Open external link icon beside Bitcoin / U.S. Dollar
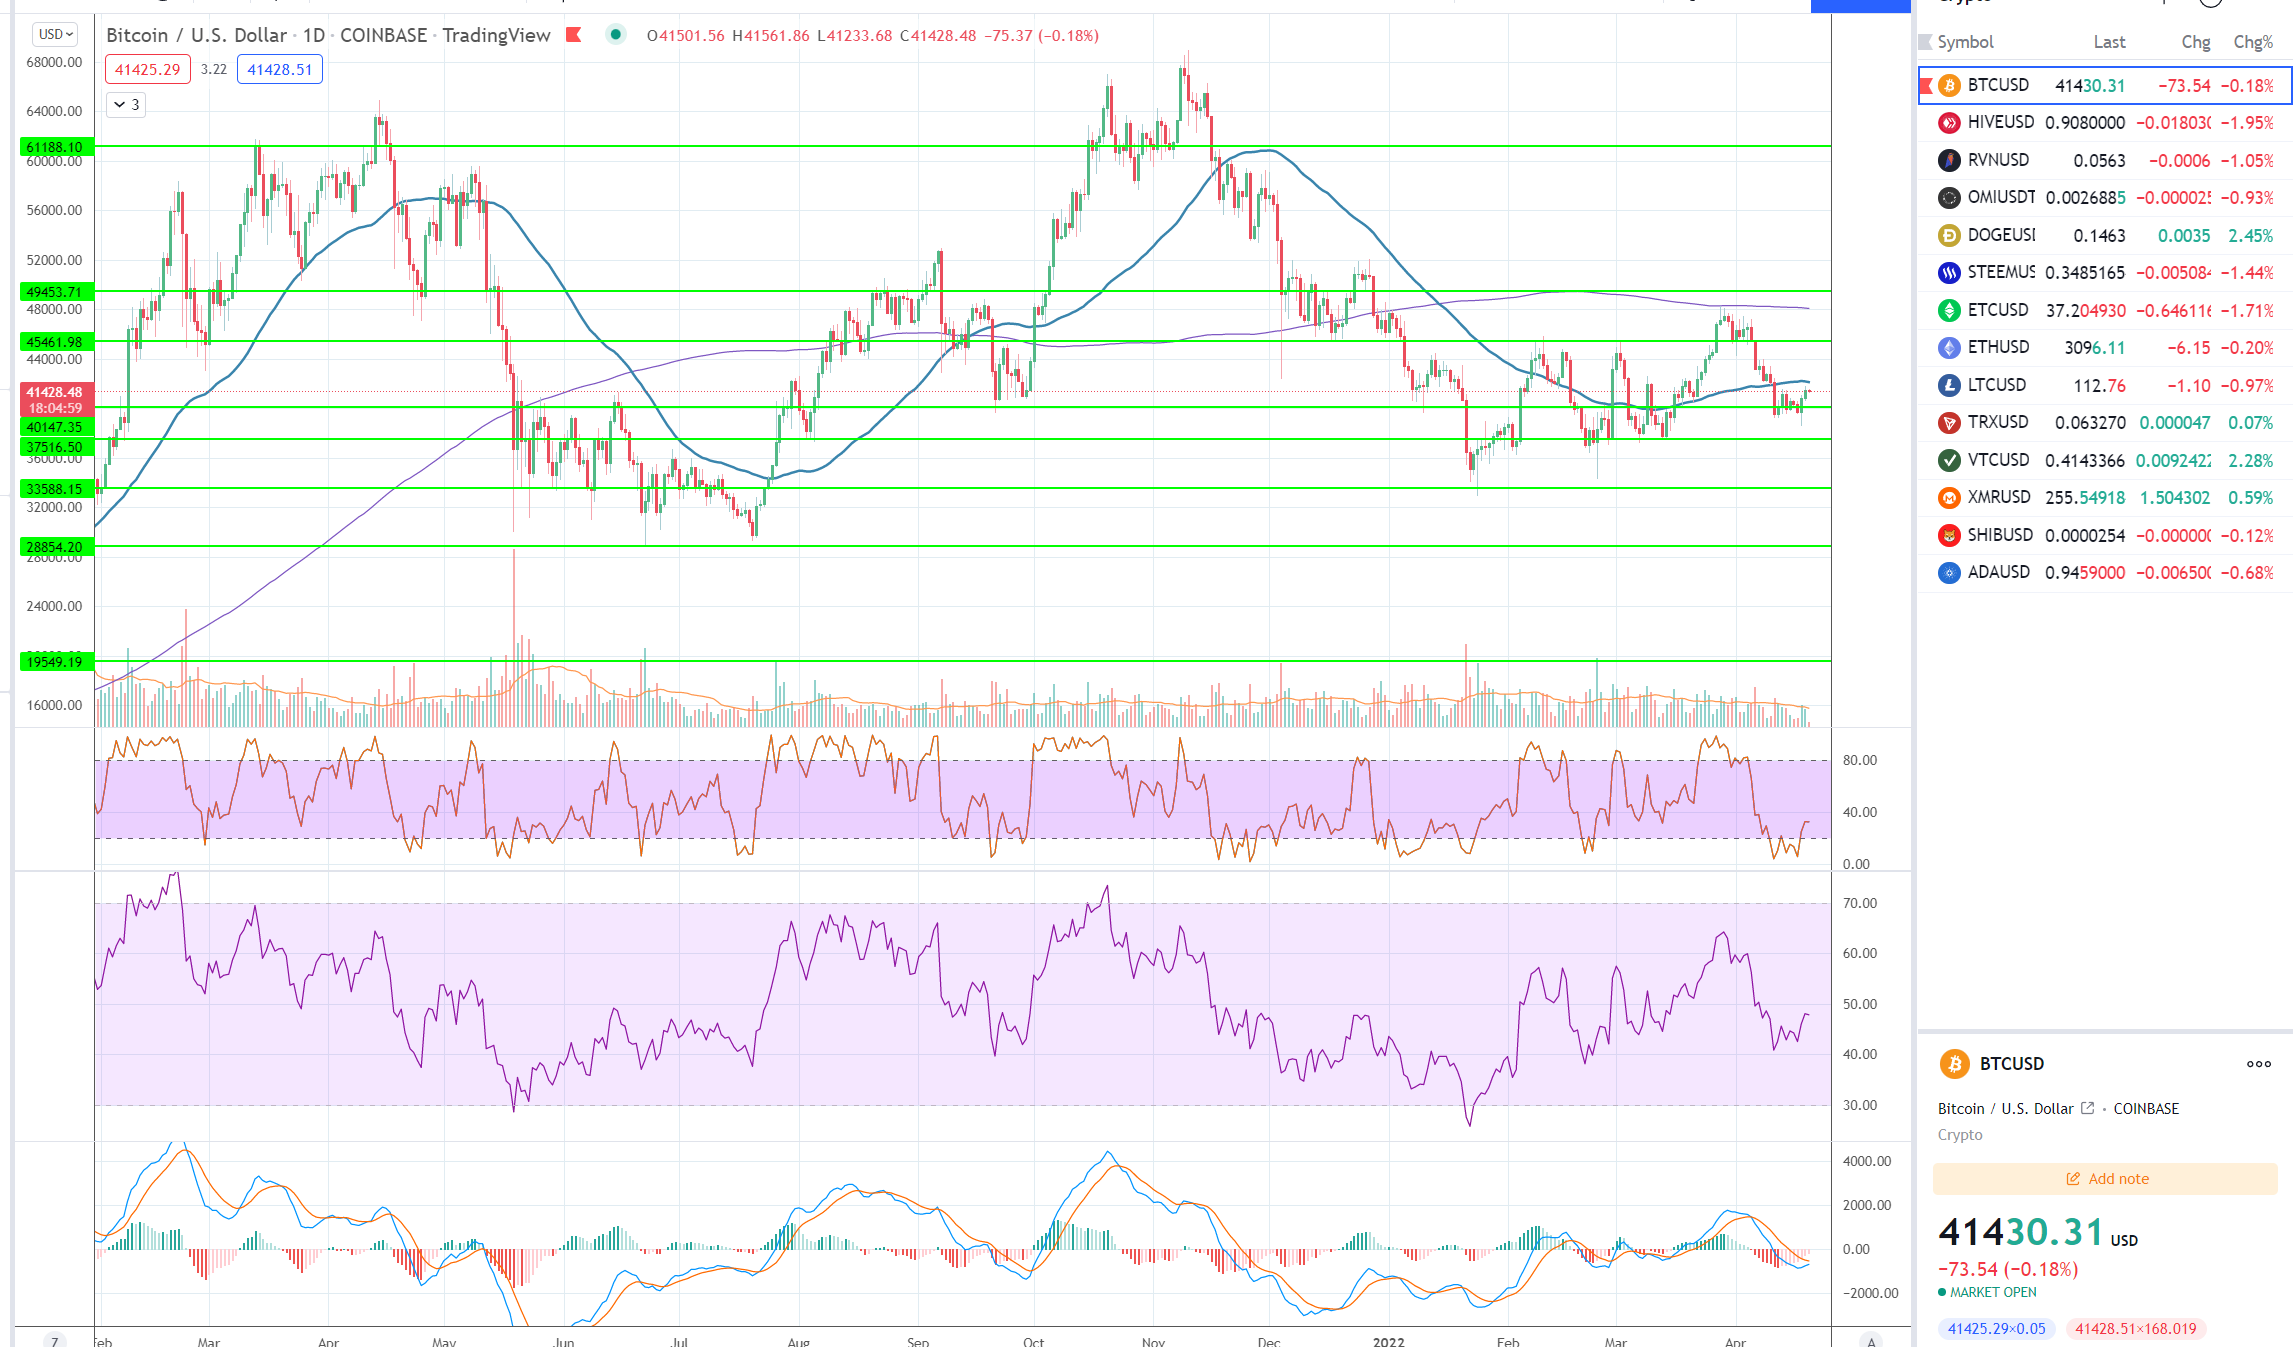2293x1347 pixels. click(2087, 1108)
